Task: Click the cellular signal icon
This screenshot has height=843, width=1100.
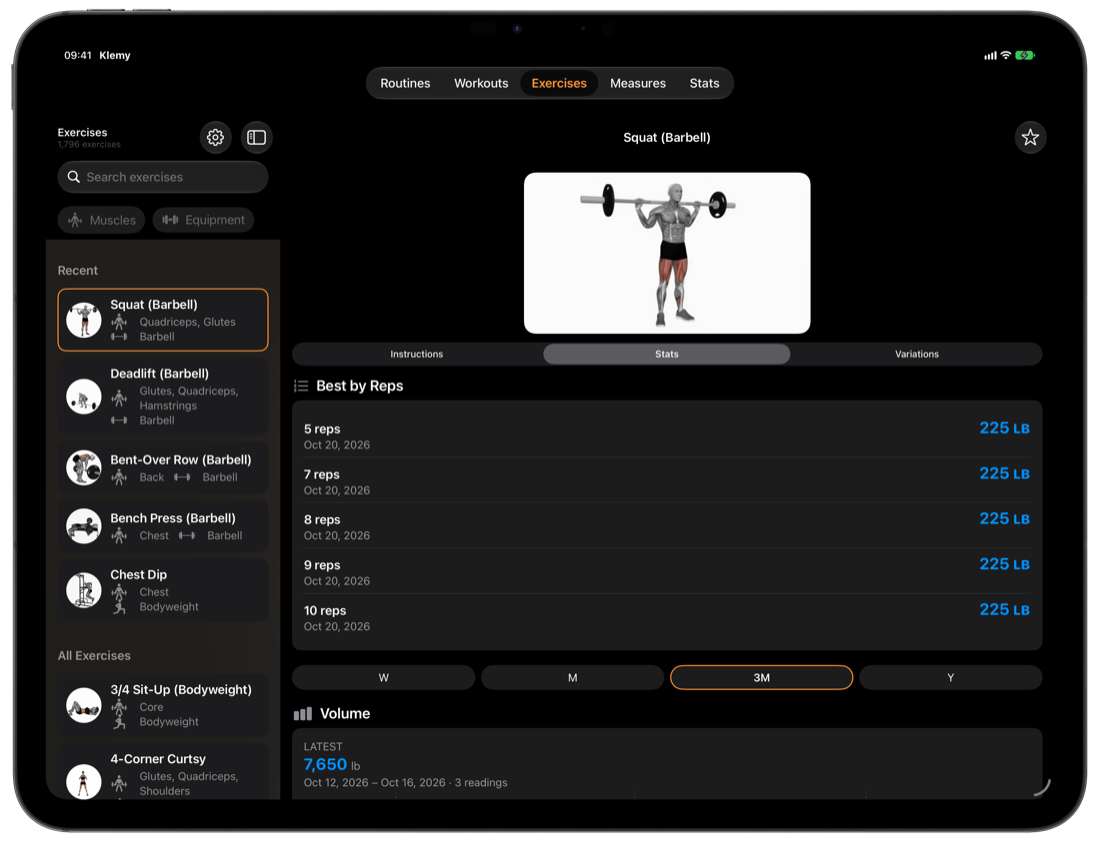Action: (x=990, y=55)
